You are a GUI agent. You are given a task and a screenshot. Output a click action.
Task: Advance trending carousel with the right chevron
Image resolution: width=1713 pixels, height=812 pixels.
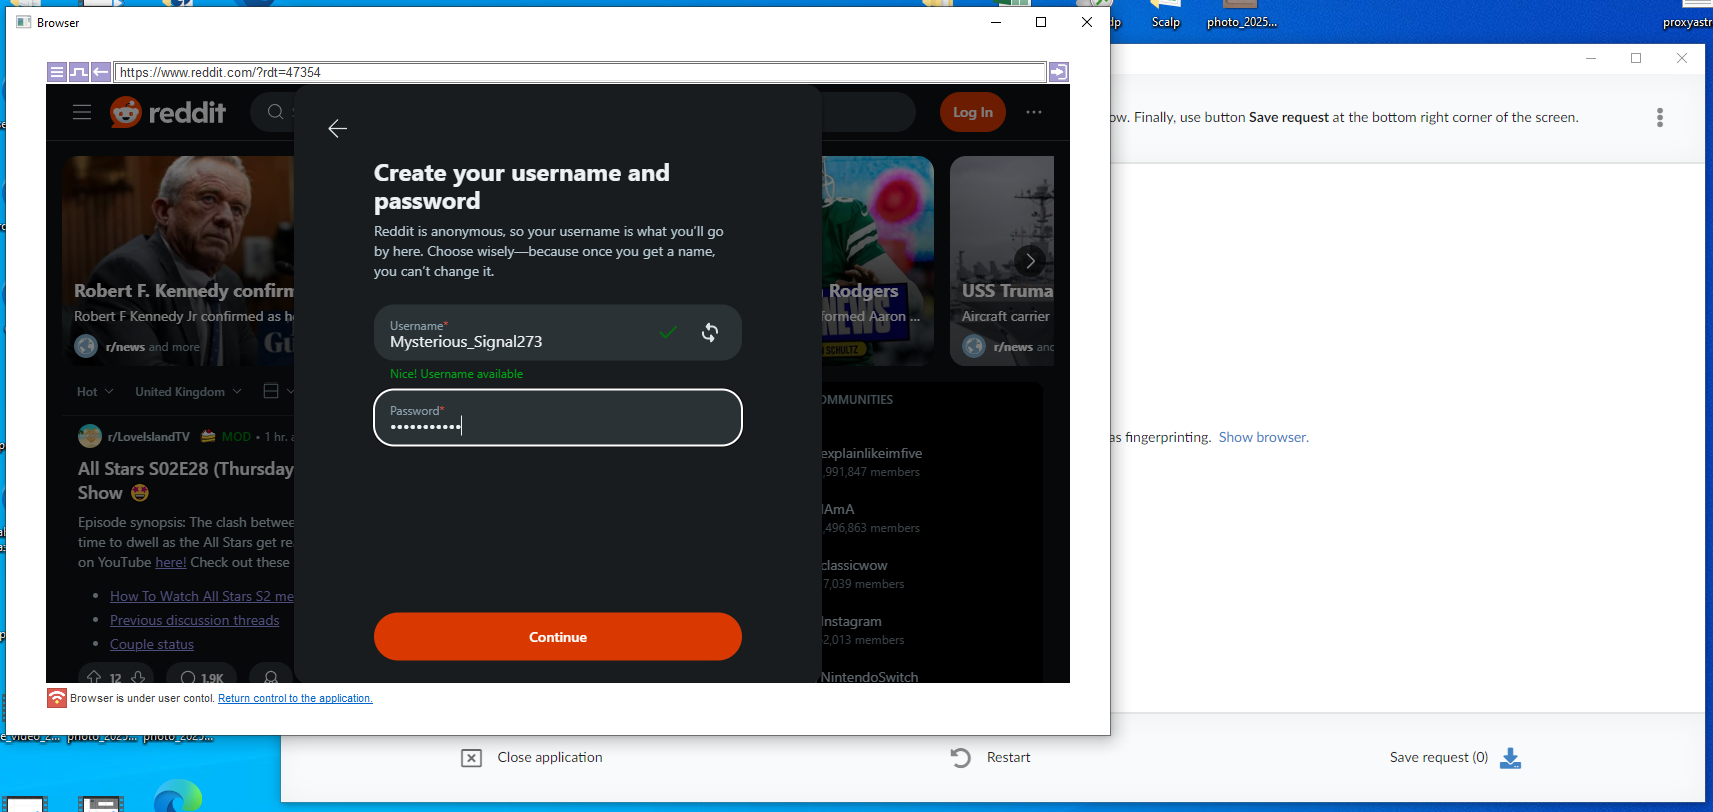click(1030, 261)
